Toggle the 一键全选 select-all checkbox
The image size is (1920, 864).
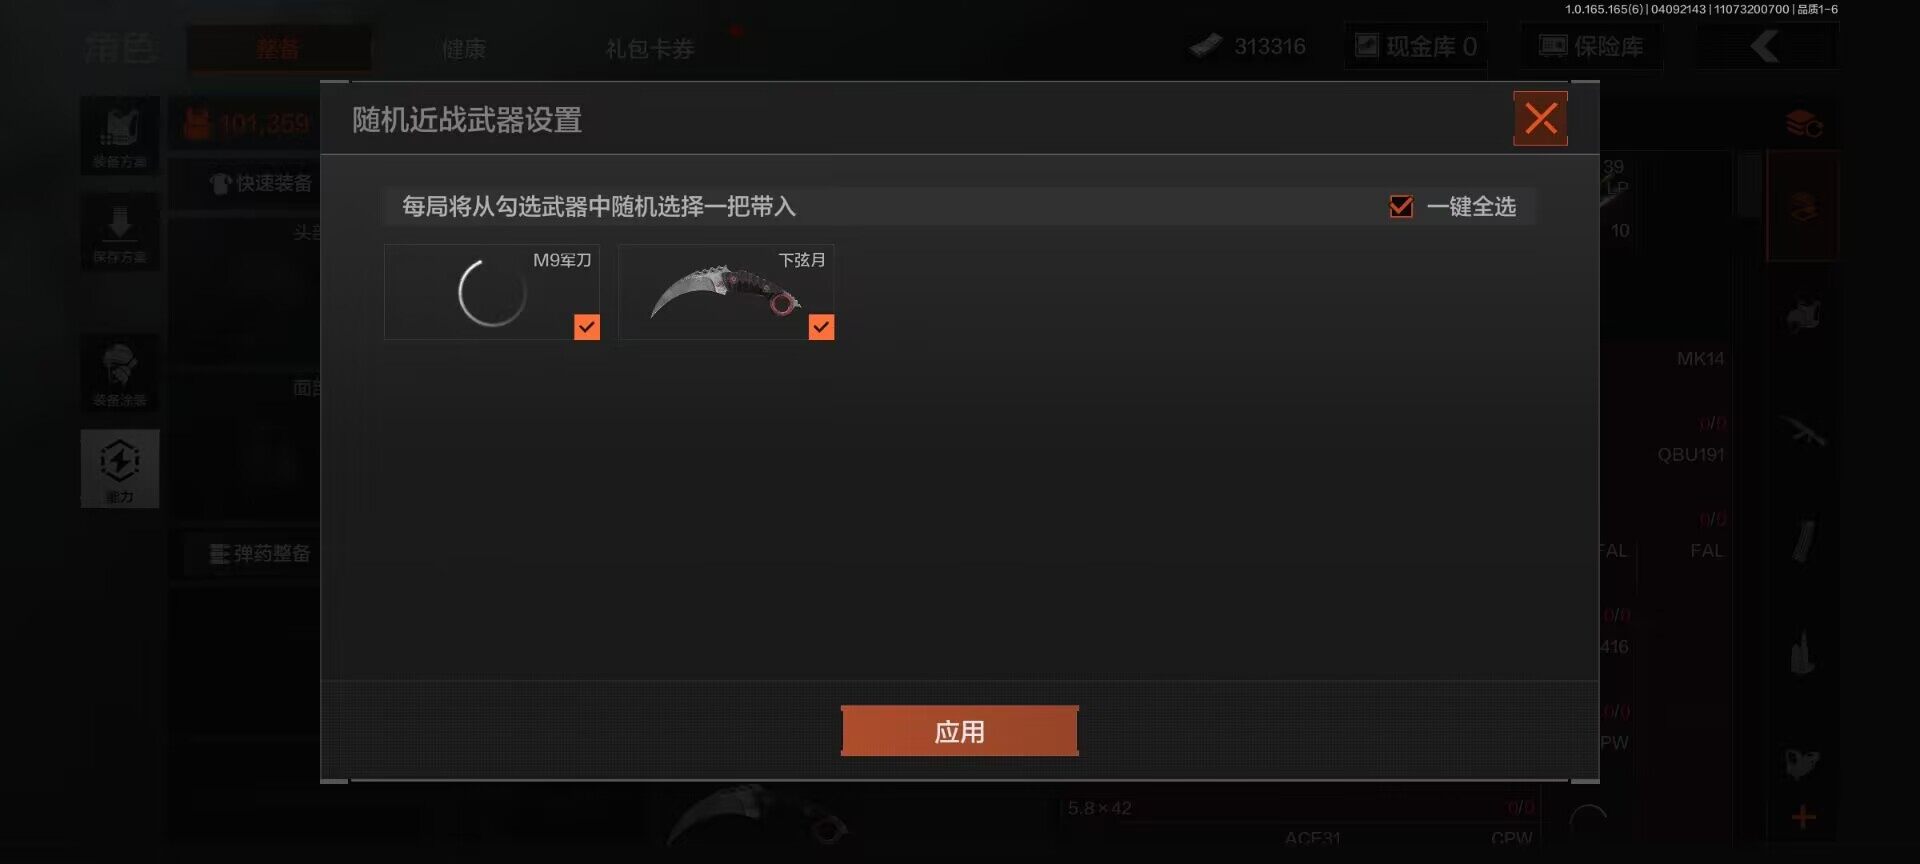[1401, 207]
